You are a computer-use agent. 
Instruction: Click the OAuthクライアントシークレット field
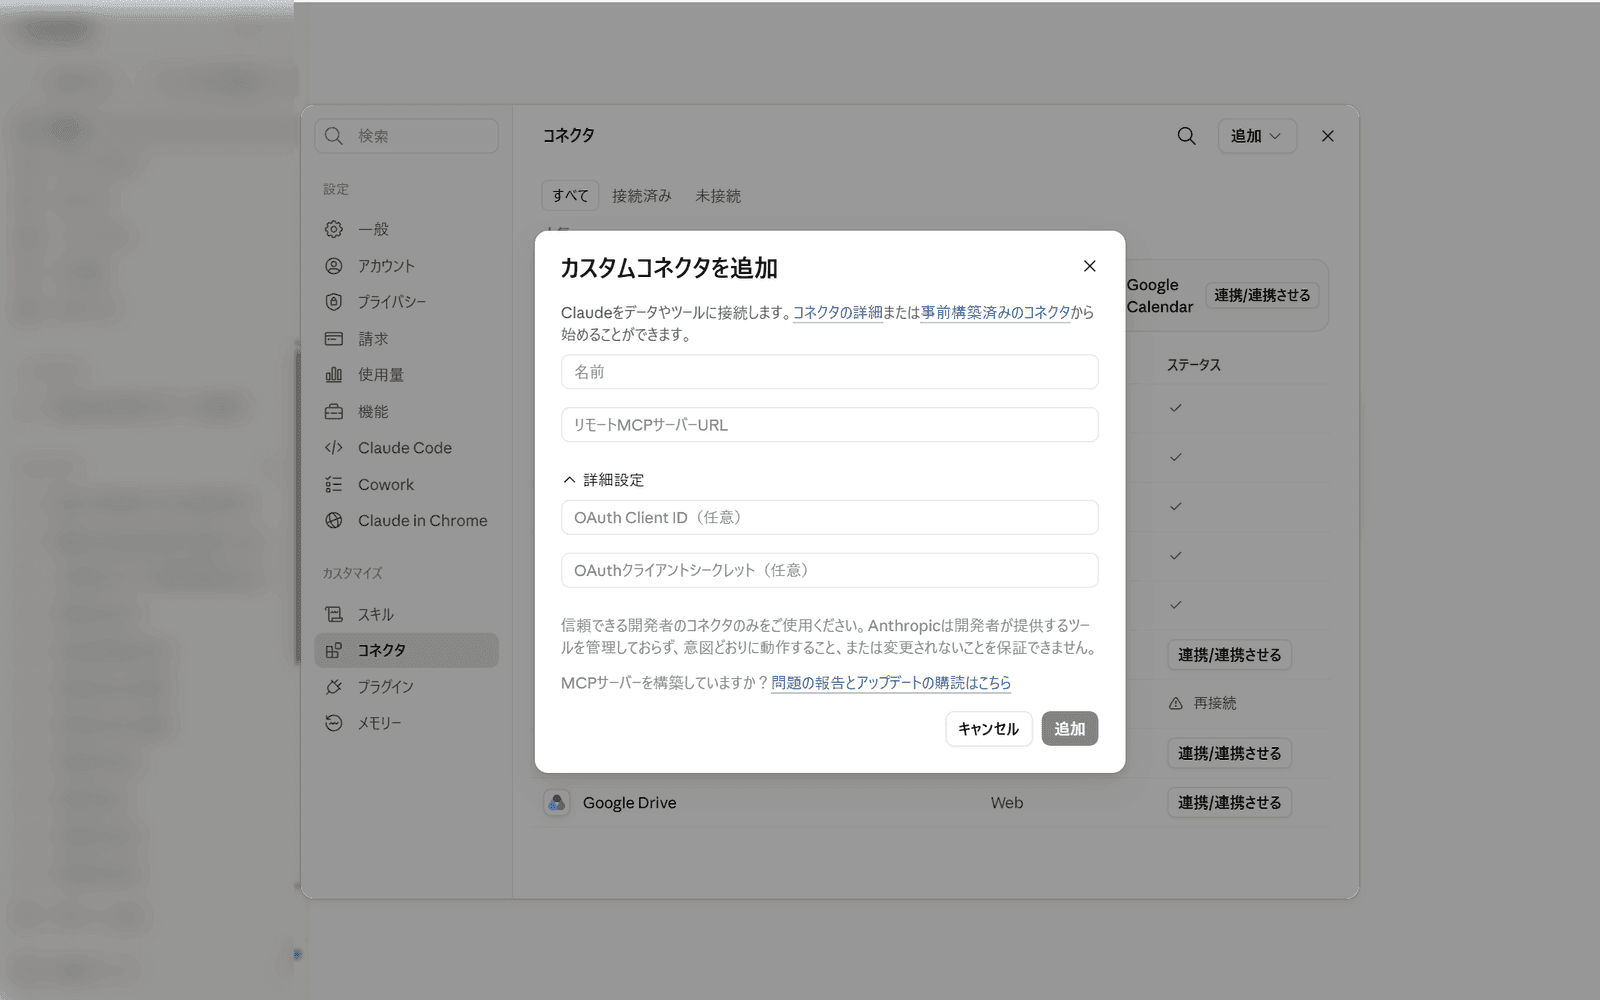(x=830, y=570)
